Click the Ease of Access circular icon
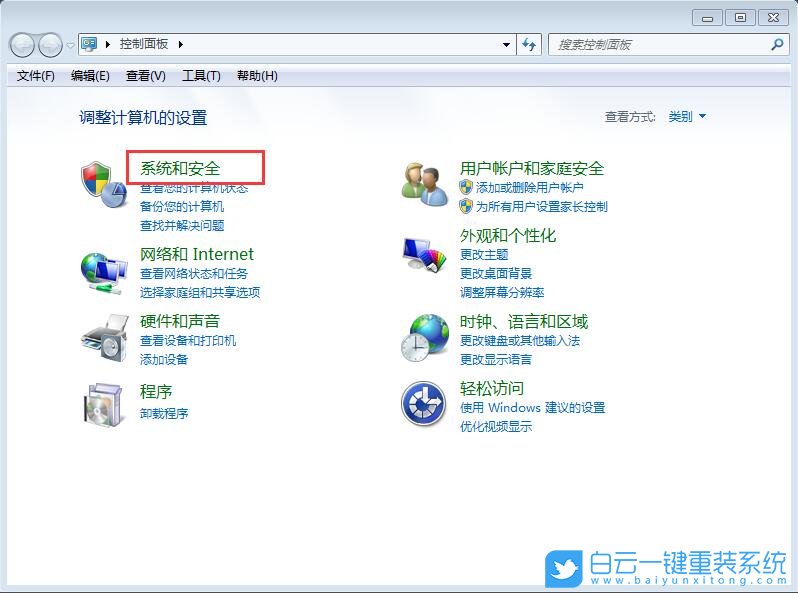The width and height of the screenshot is (798, 593). click(x=423, y=404)
